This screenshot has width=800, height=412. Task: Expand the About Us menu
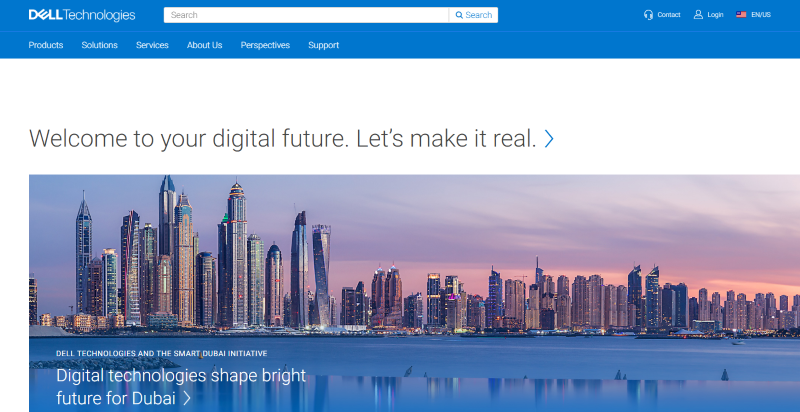click(205, 45)
